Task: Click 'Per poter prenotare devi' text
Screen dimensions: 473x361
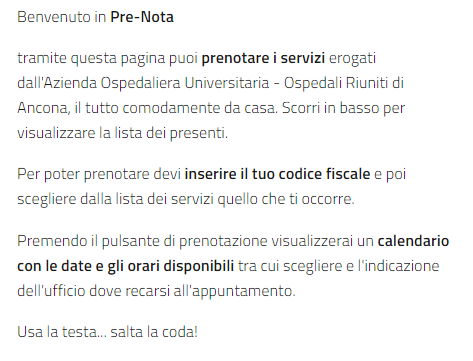Action: [x=99, y=174]
